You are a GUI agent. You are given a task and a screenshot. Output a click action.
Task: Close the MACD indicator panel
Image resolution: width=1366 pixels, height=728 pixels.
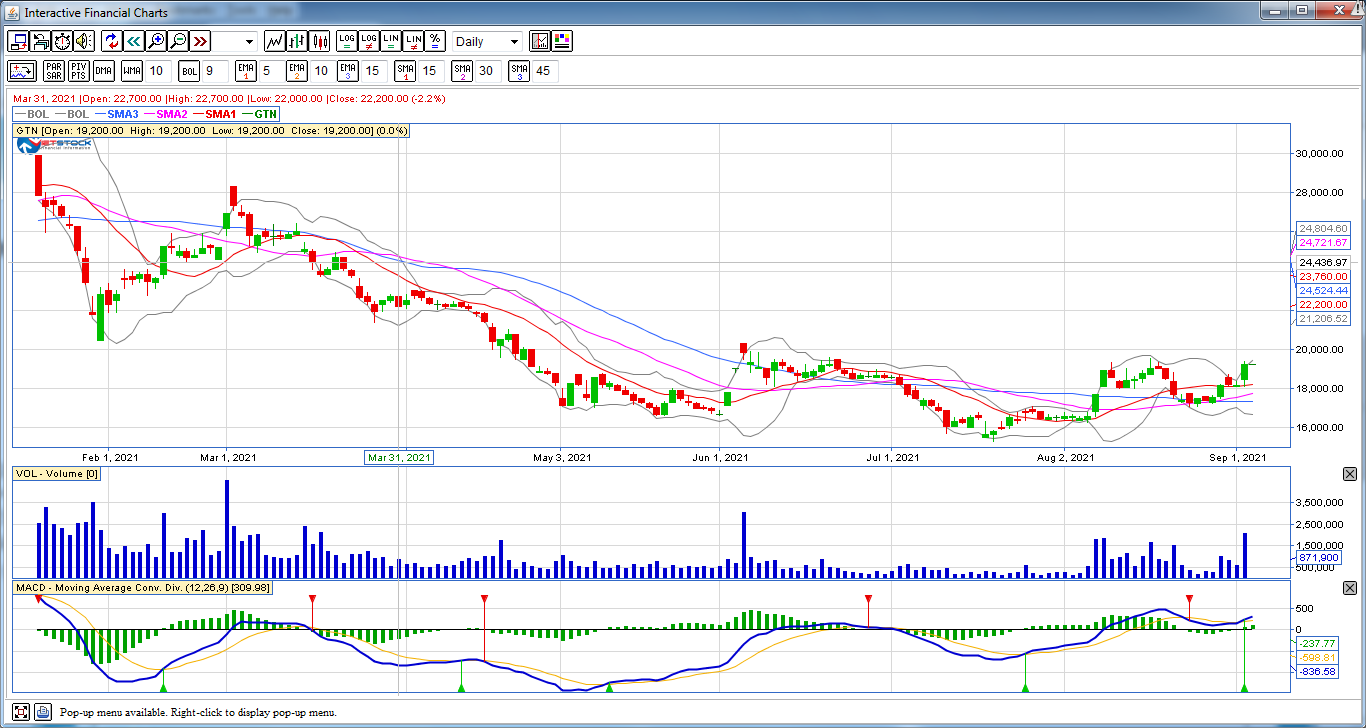1349,587
